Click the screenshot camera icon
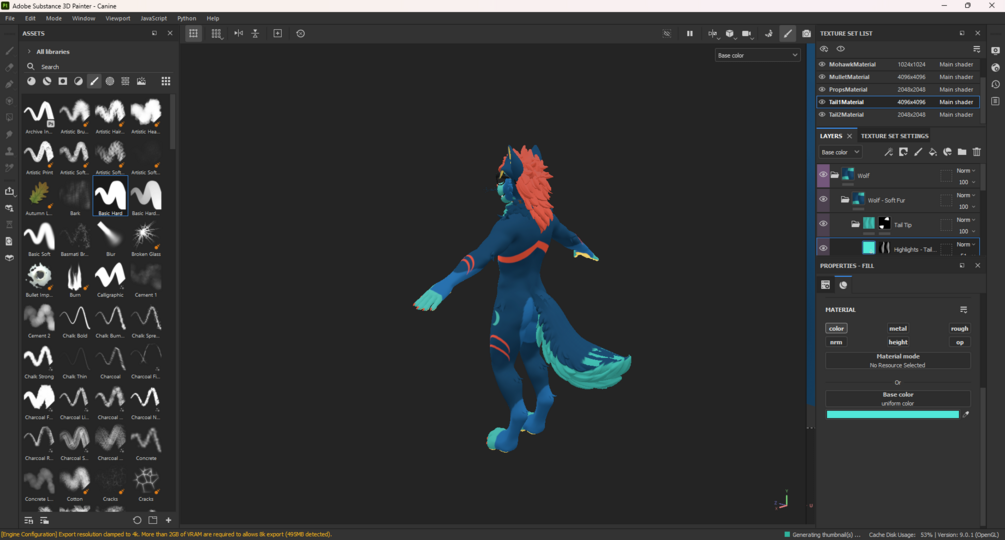The image size is (1005, 540). (x=806, y=33)
